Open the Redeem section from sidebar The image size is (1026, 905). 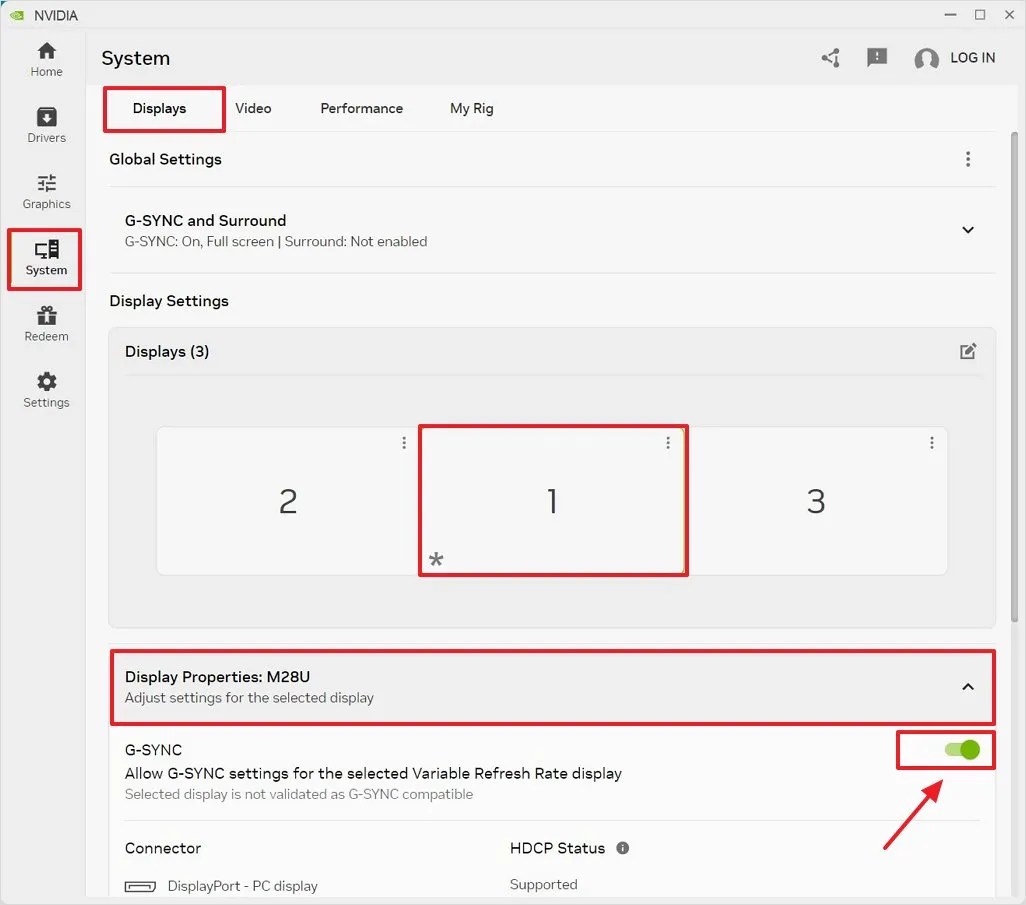[x=45, y=323]
